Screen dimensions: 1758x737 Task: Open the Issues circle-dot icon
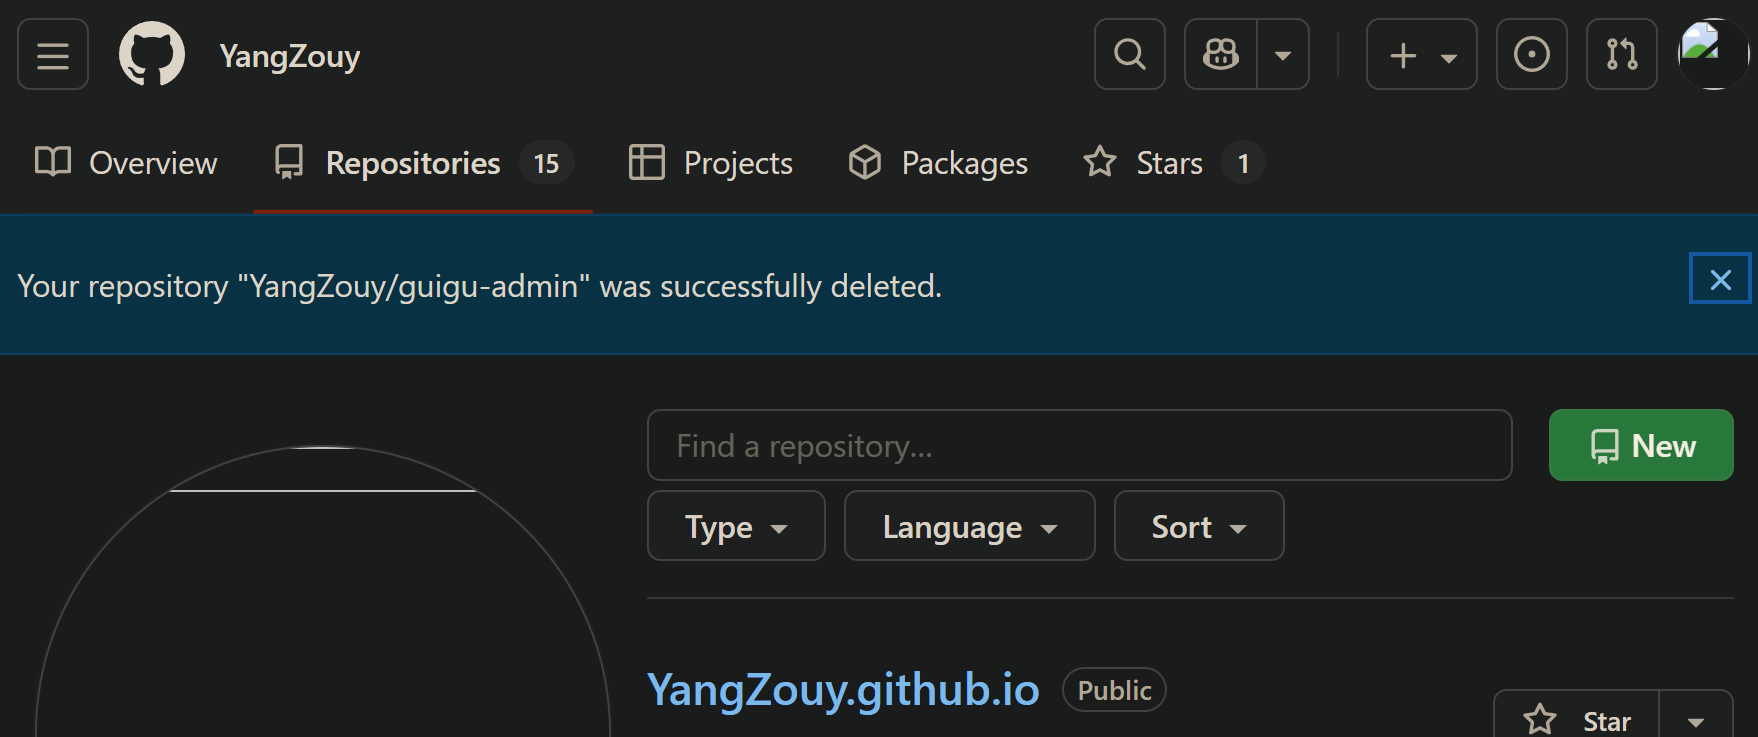tap(1531, 55)
